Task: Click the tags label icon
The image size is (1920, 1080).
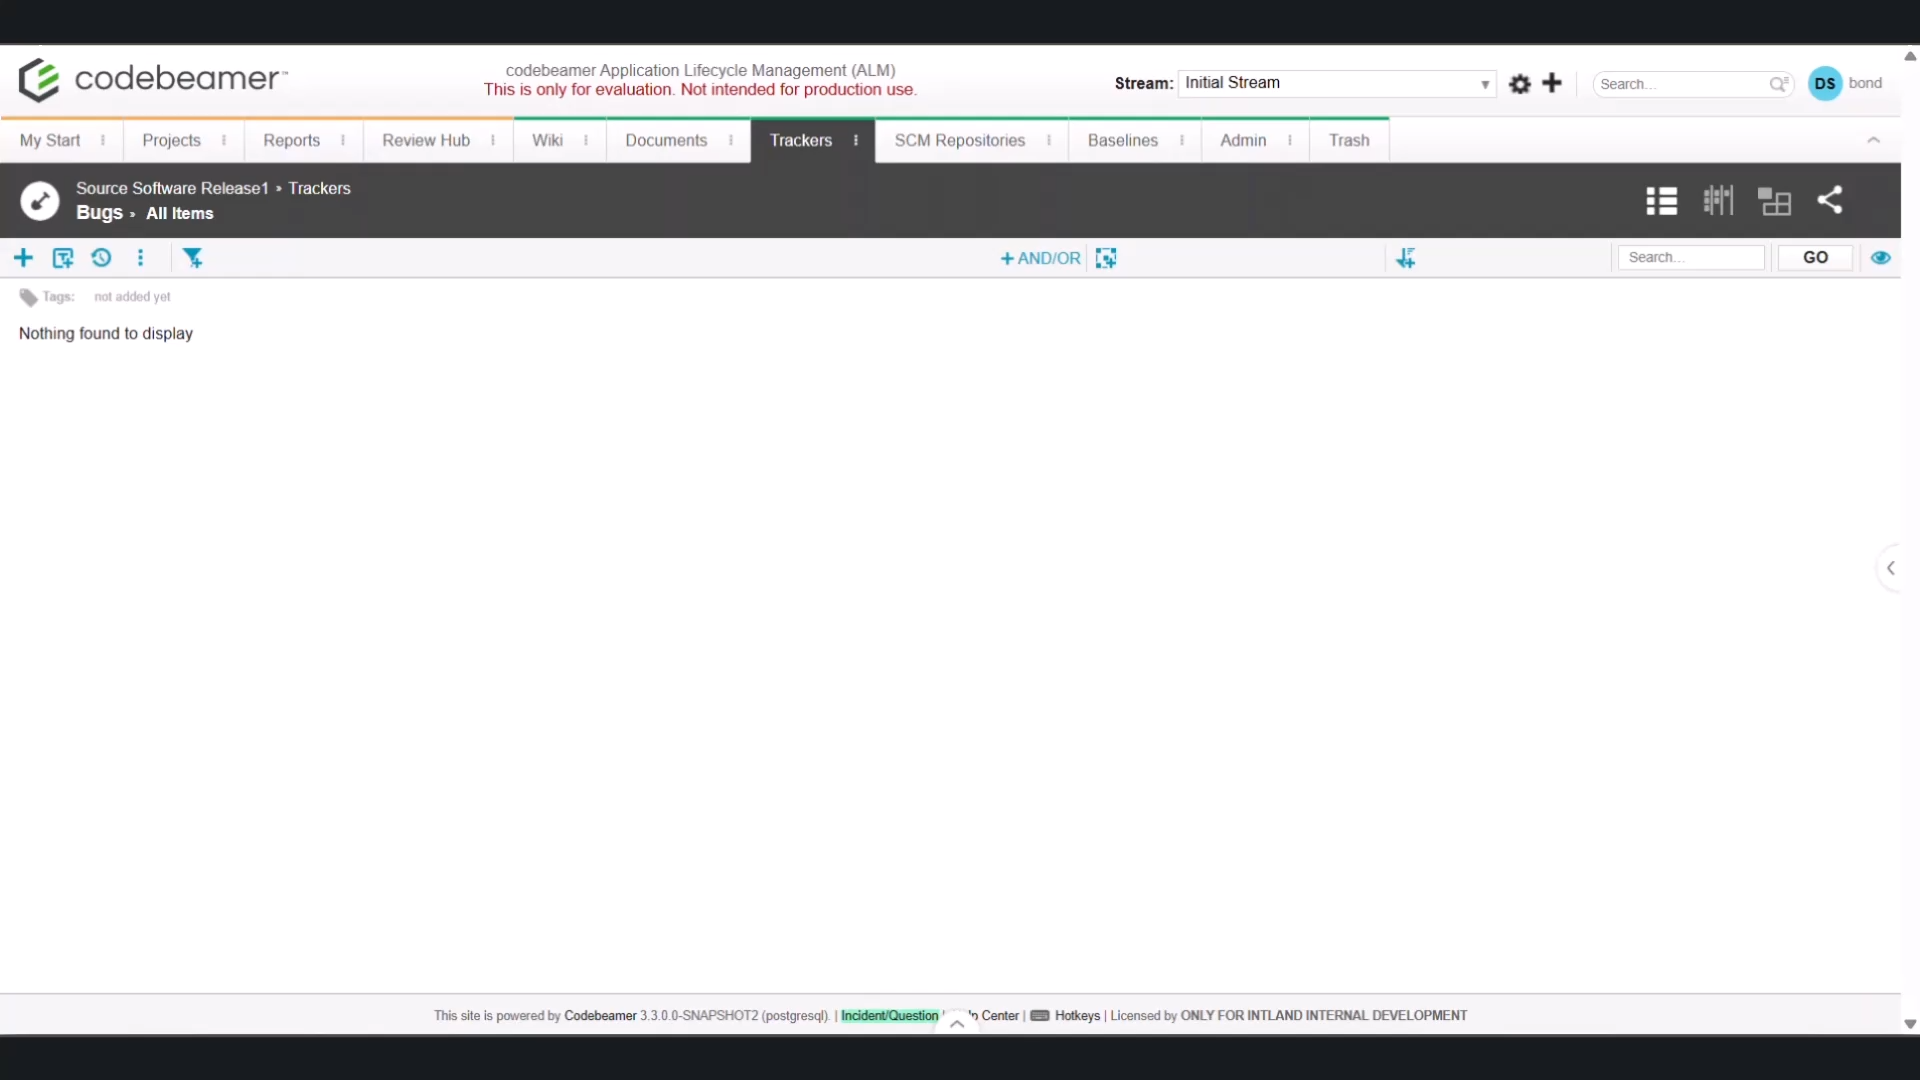Action: click(x=28, y=297)
